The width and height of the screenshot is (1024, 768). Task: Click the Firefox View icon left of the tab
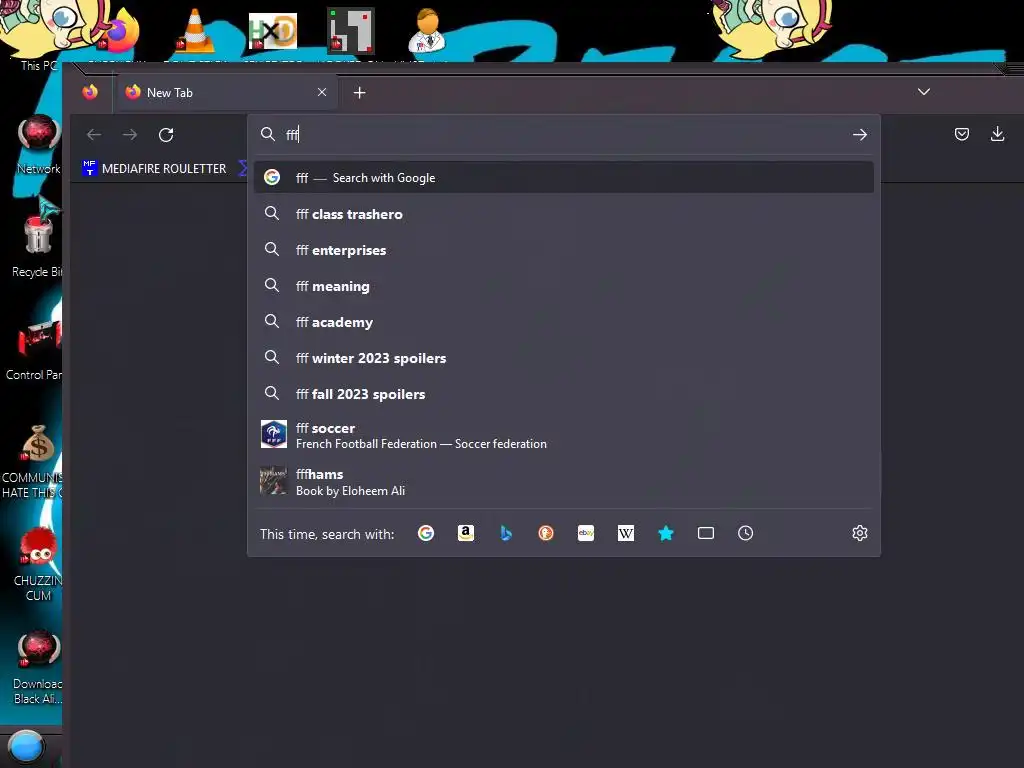[90, 92]
